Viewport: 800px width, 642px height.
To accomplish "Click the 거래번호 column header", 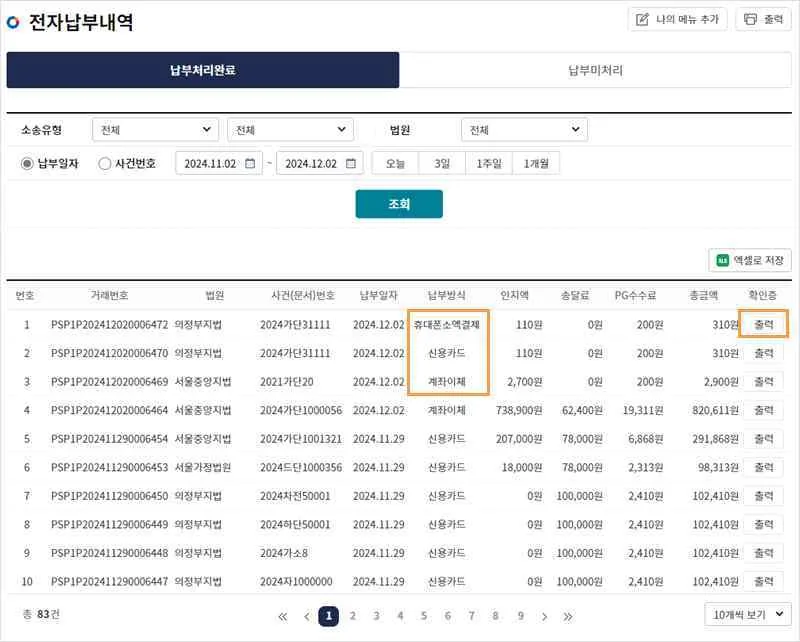I will pyautogui.click(x=109, y=295).
